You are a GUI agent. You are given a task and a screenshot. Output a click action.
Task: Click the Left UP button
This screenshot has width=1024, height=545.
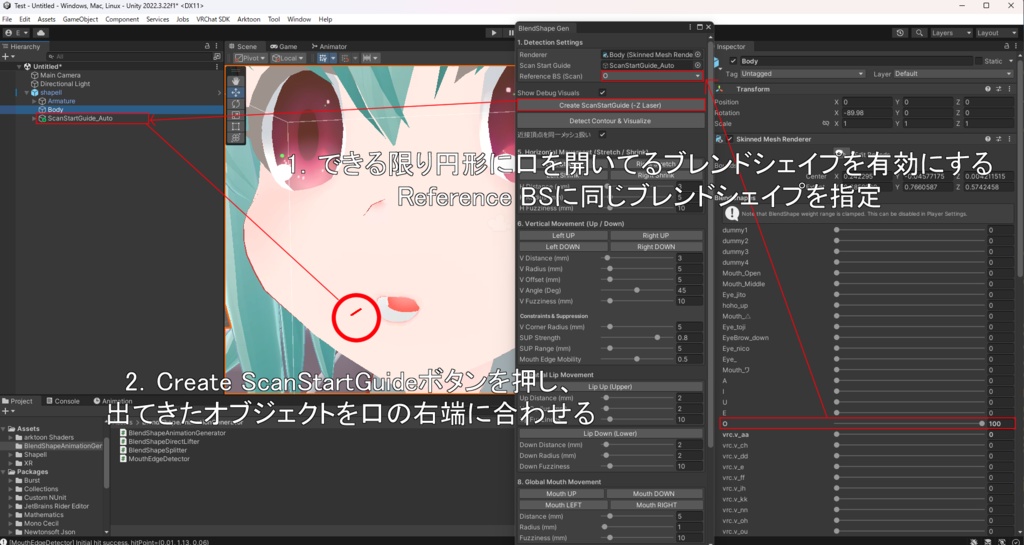pos(563,236)
